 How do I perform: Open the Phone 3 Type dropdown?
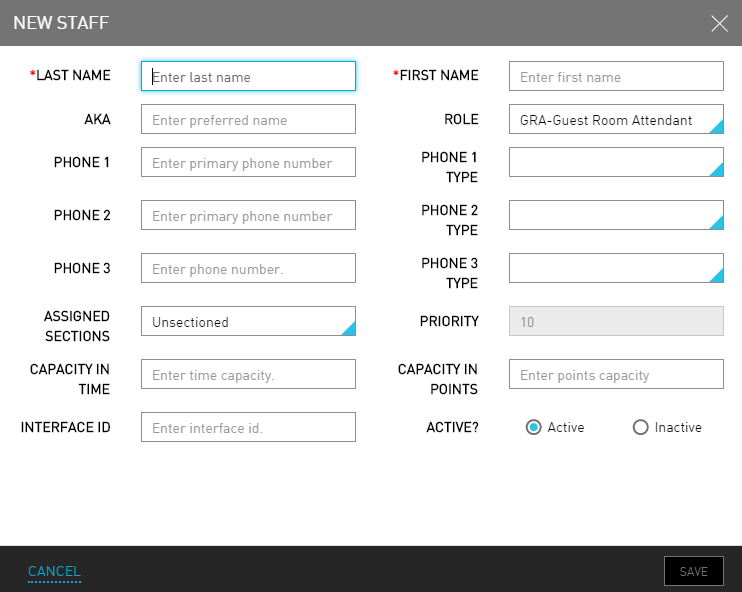[616, 268]
